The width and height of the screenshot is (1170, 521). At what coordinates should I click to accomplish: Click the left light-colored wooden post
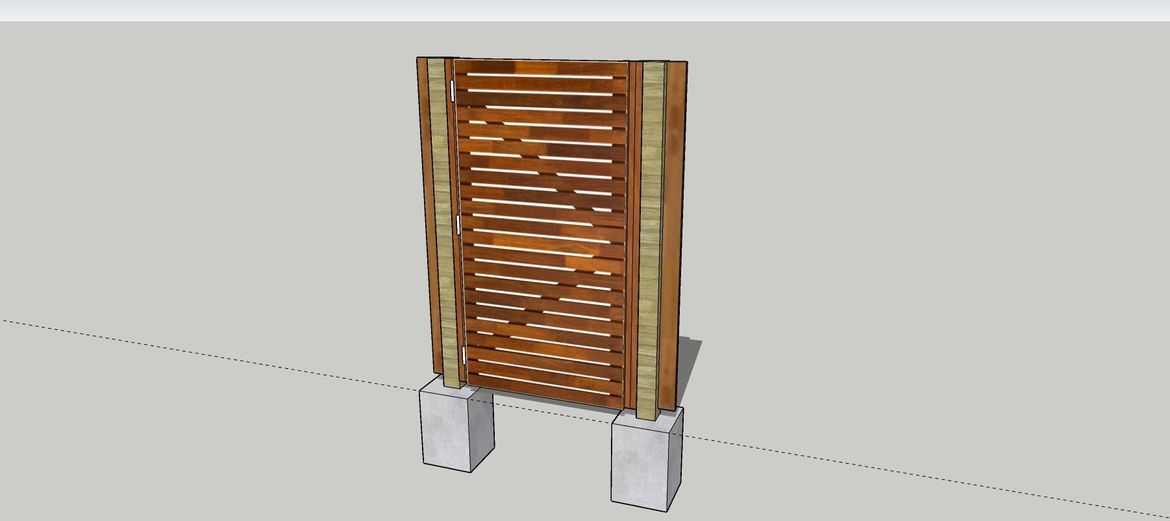coord(442,220)
